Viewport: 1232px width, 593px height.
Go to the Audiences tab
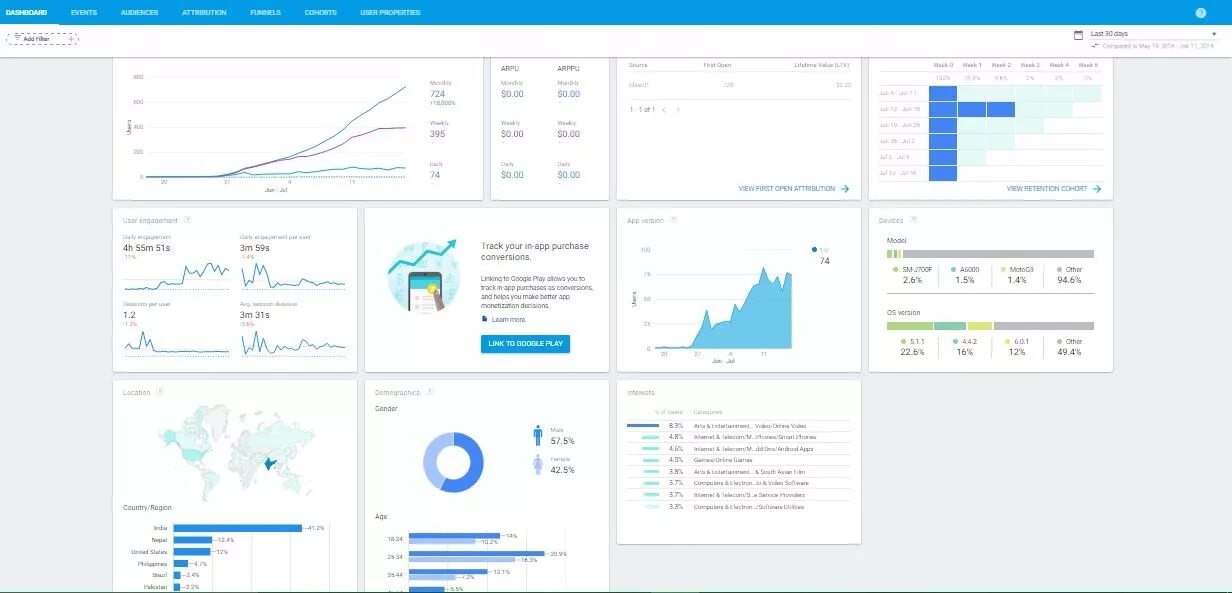pyautogui.click(x=139, y=13)
